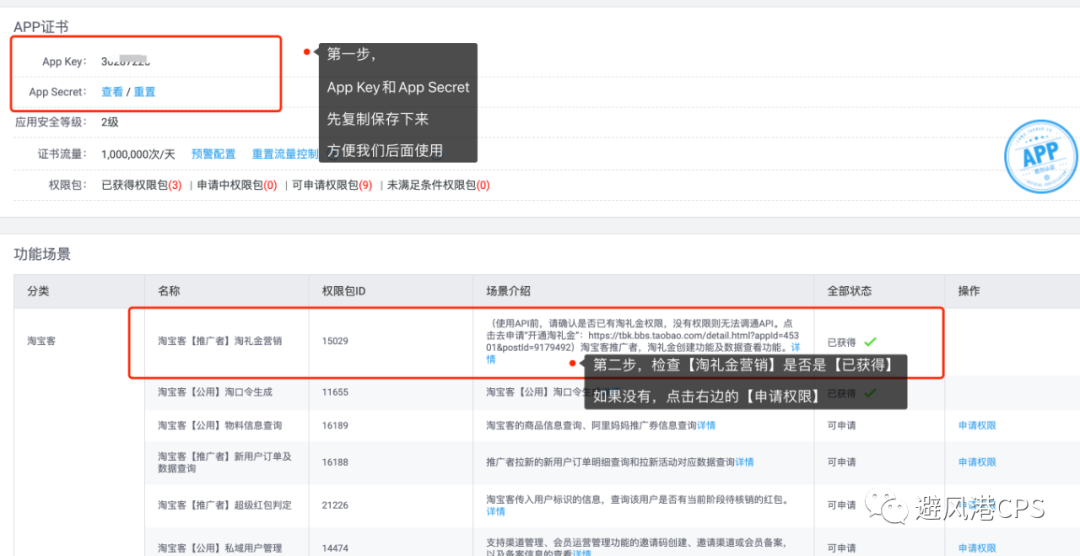This screenshot has width=1080, height=556.
Task: Click permission package ID 14474
Action: [x=335, y=548]
